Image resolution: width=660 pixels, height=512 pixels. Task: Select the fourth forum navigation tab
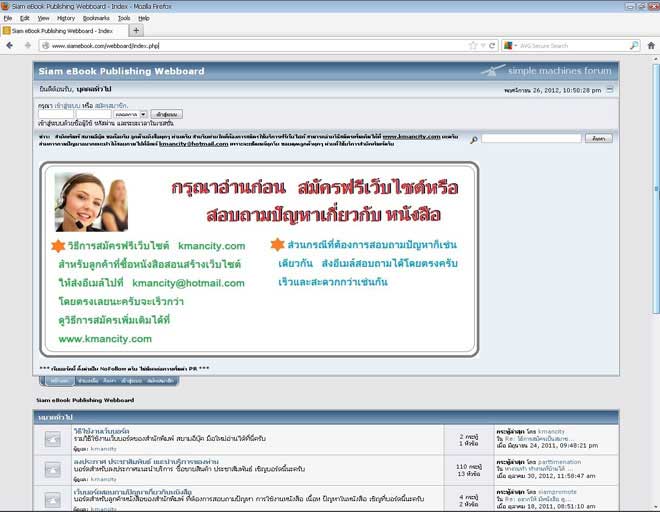(131, 381)
